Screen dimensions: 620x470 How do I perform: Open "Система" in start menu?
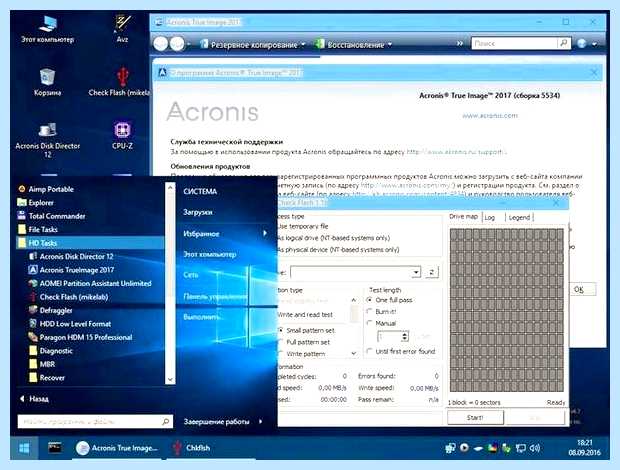tap(200, 191)
